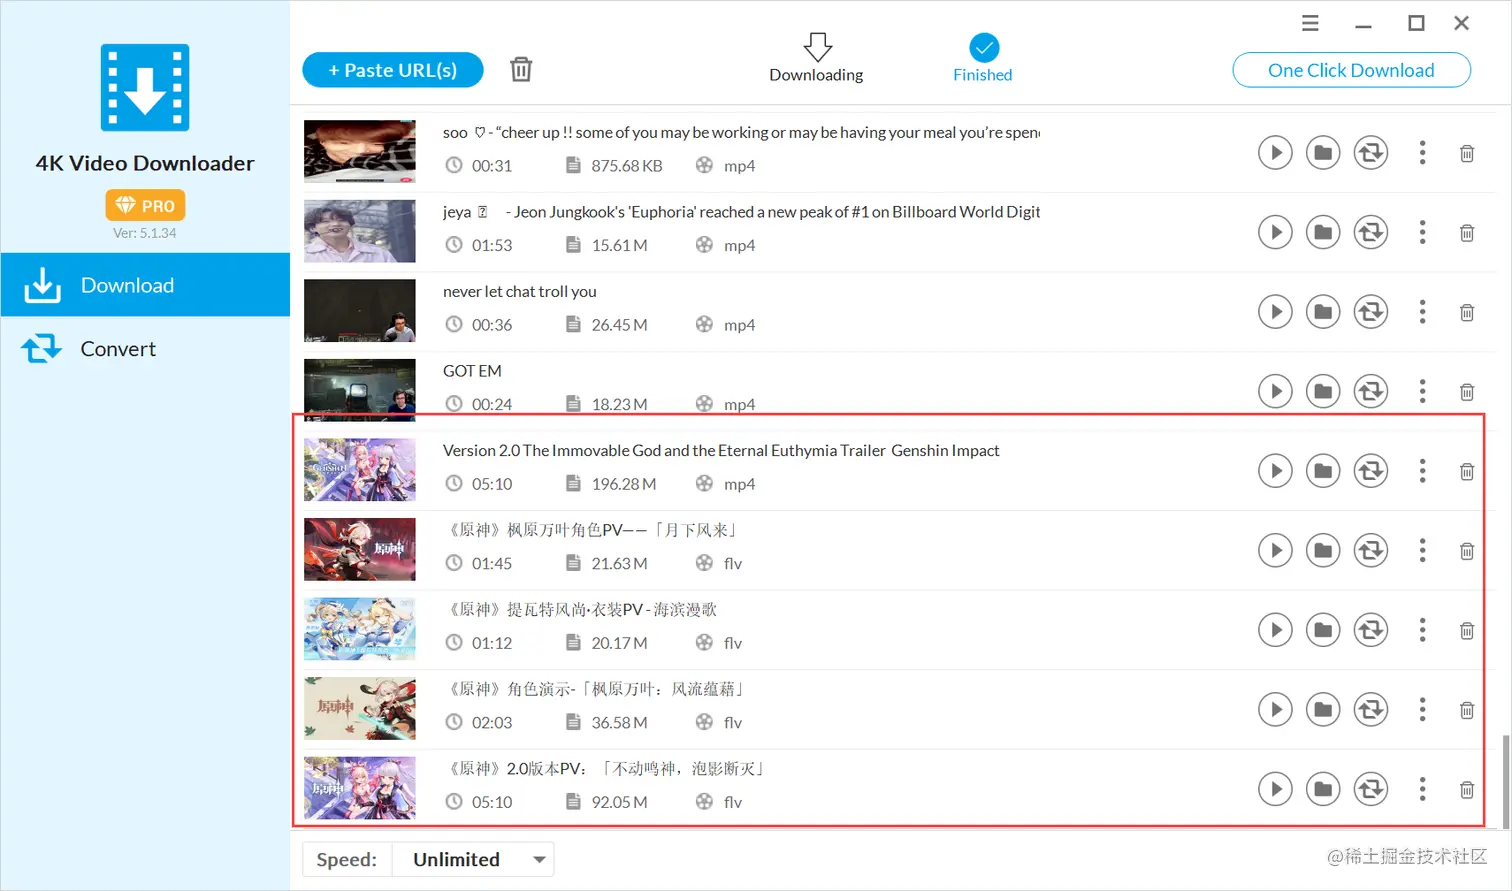Open folder for Jungkook Euphoria video
This screenshot has width=1512, height=891.
1323,232
